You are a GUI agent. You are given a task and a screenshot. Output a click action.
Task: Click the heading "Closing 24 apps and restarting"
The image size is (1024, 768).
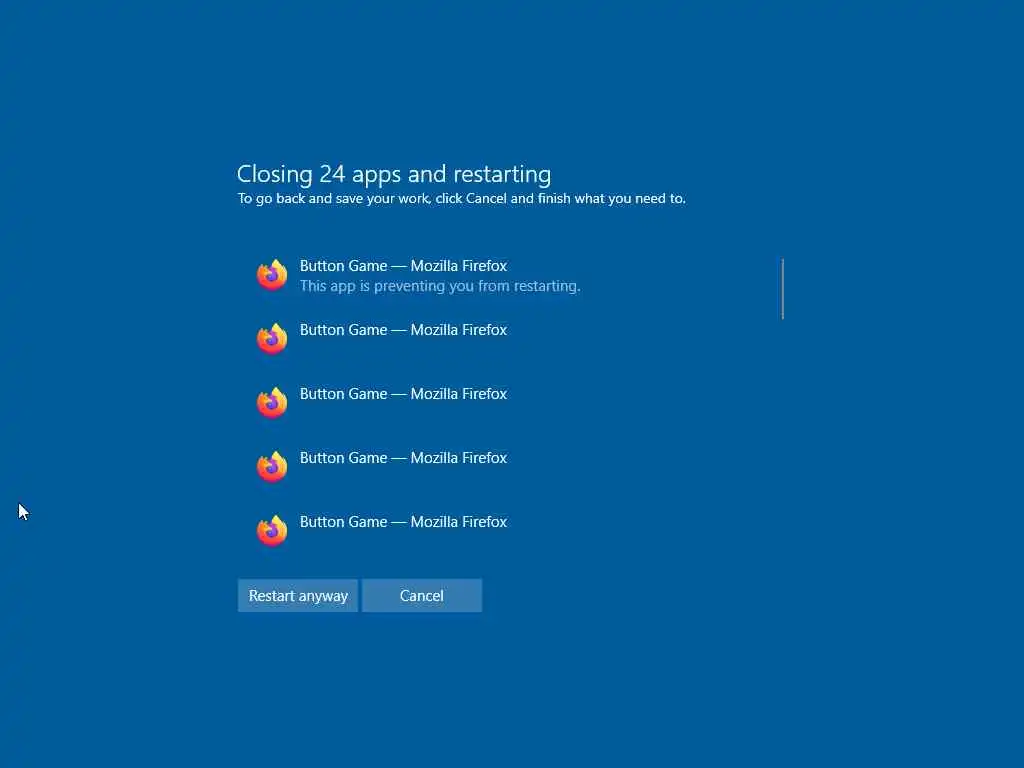[x=394, y=174]
